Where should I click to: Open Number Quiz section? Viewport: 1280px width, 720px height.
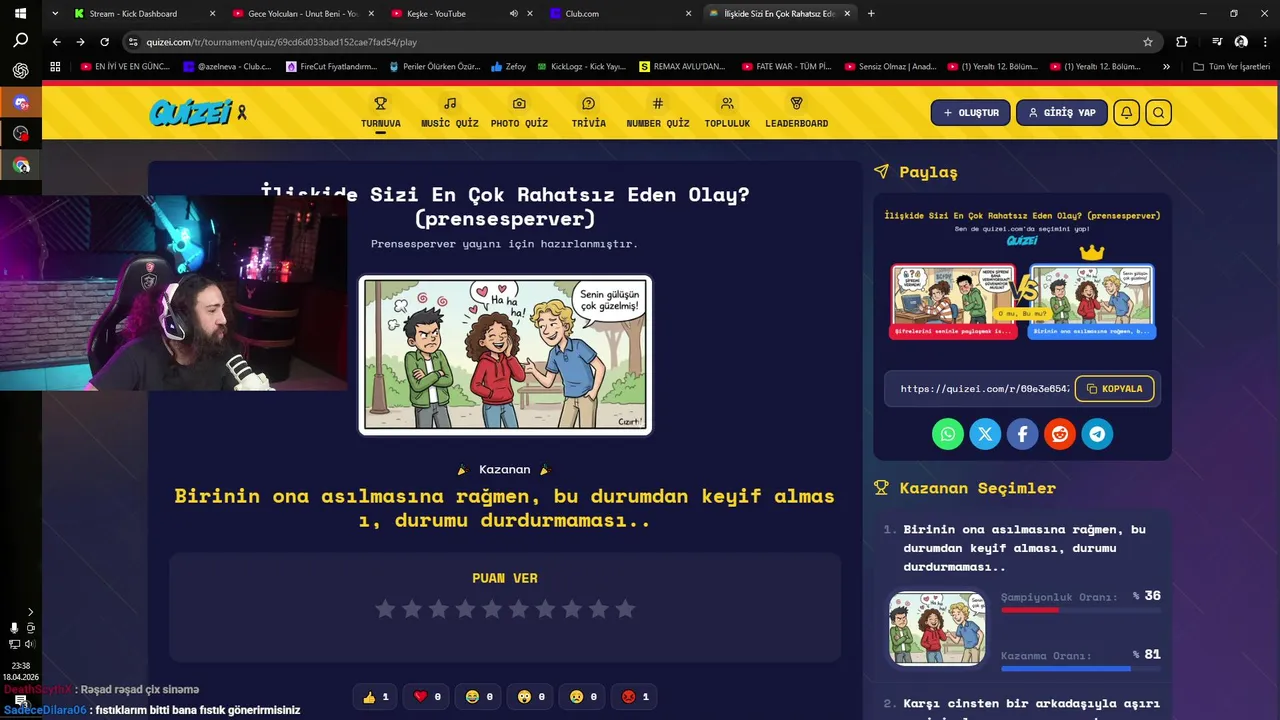tap(658, 112)
